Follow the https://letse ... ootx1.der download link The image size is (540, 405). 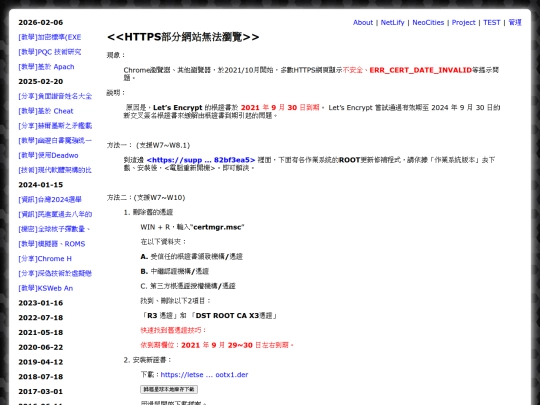(204, 375)
